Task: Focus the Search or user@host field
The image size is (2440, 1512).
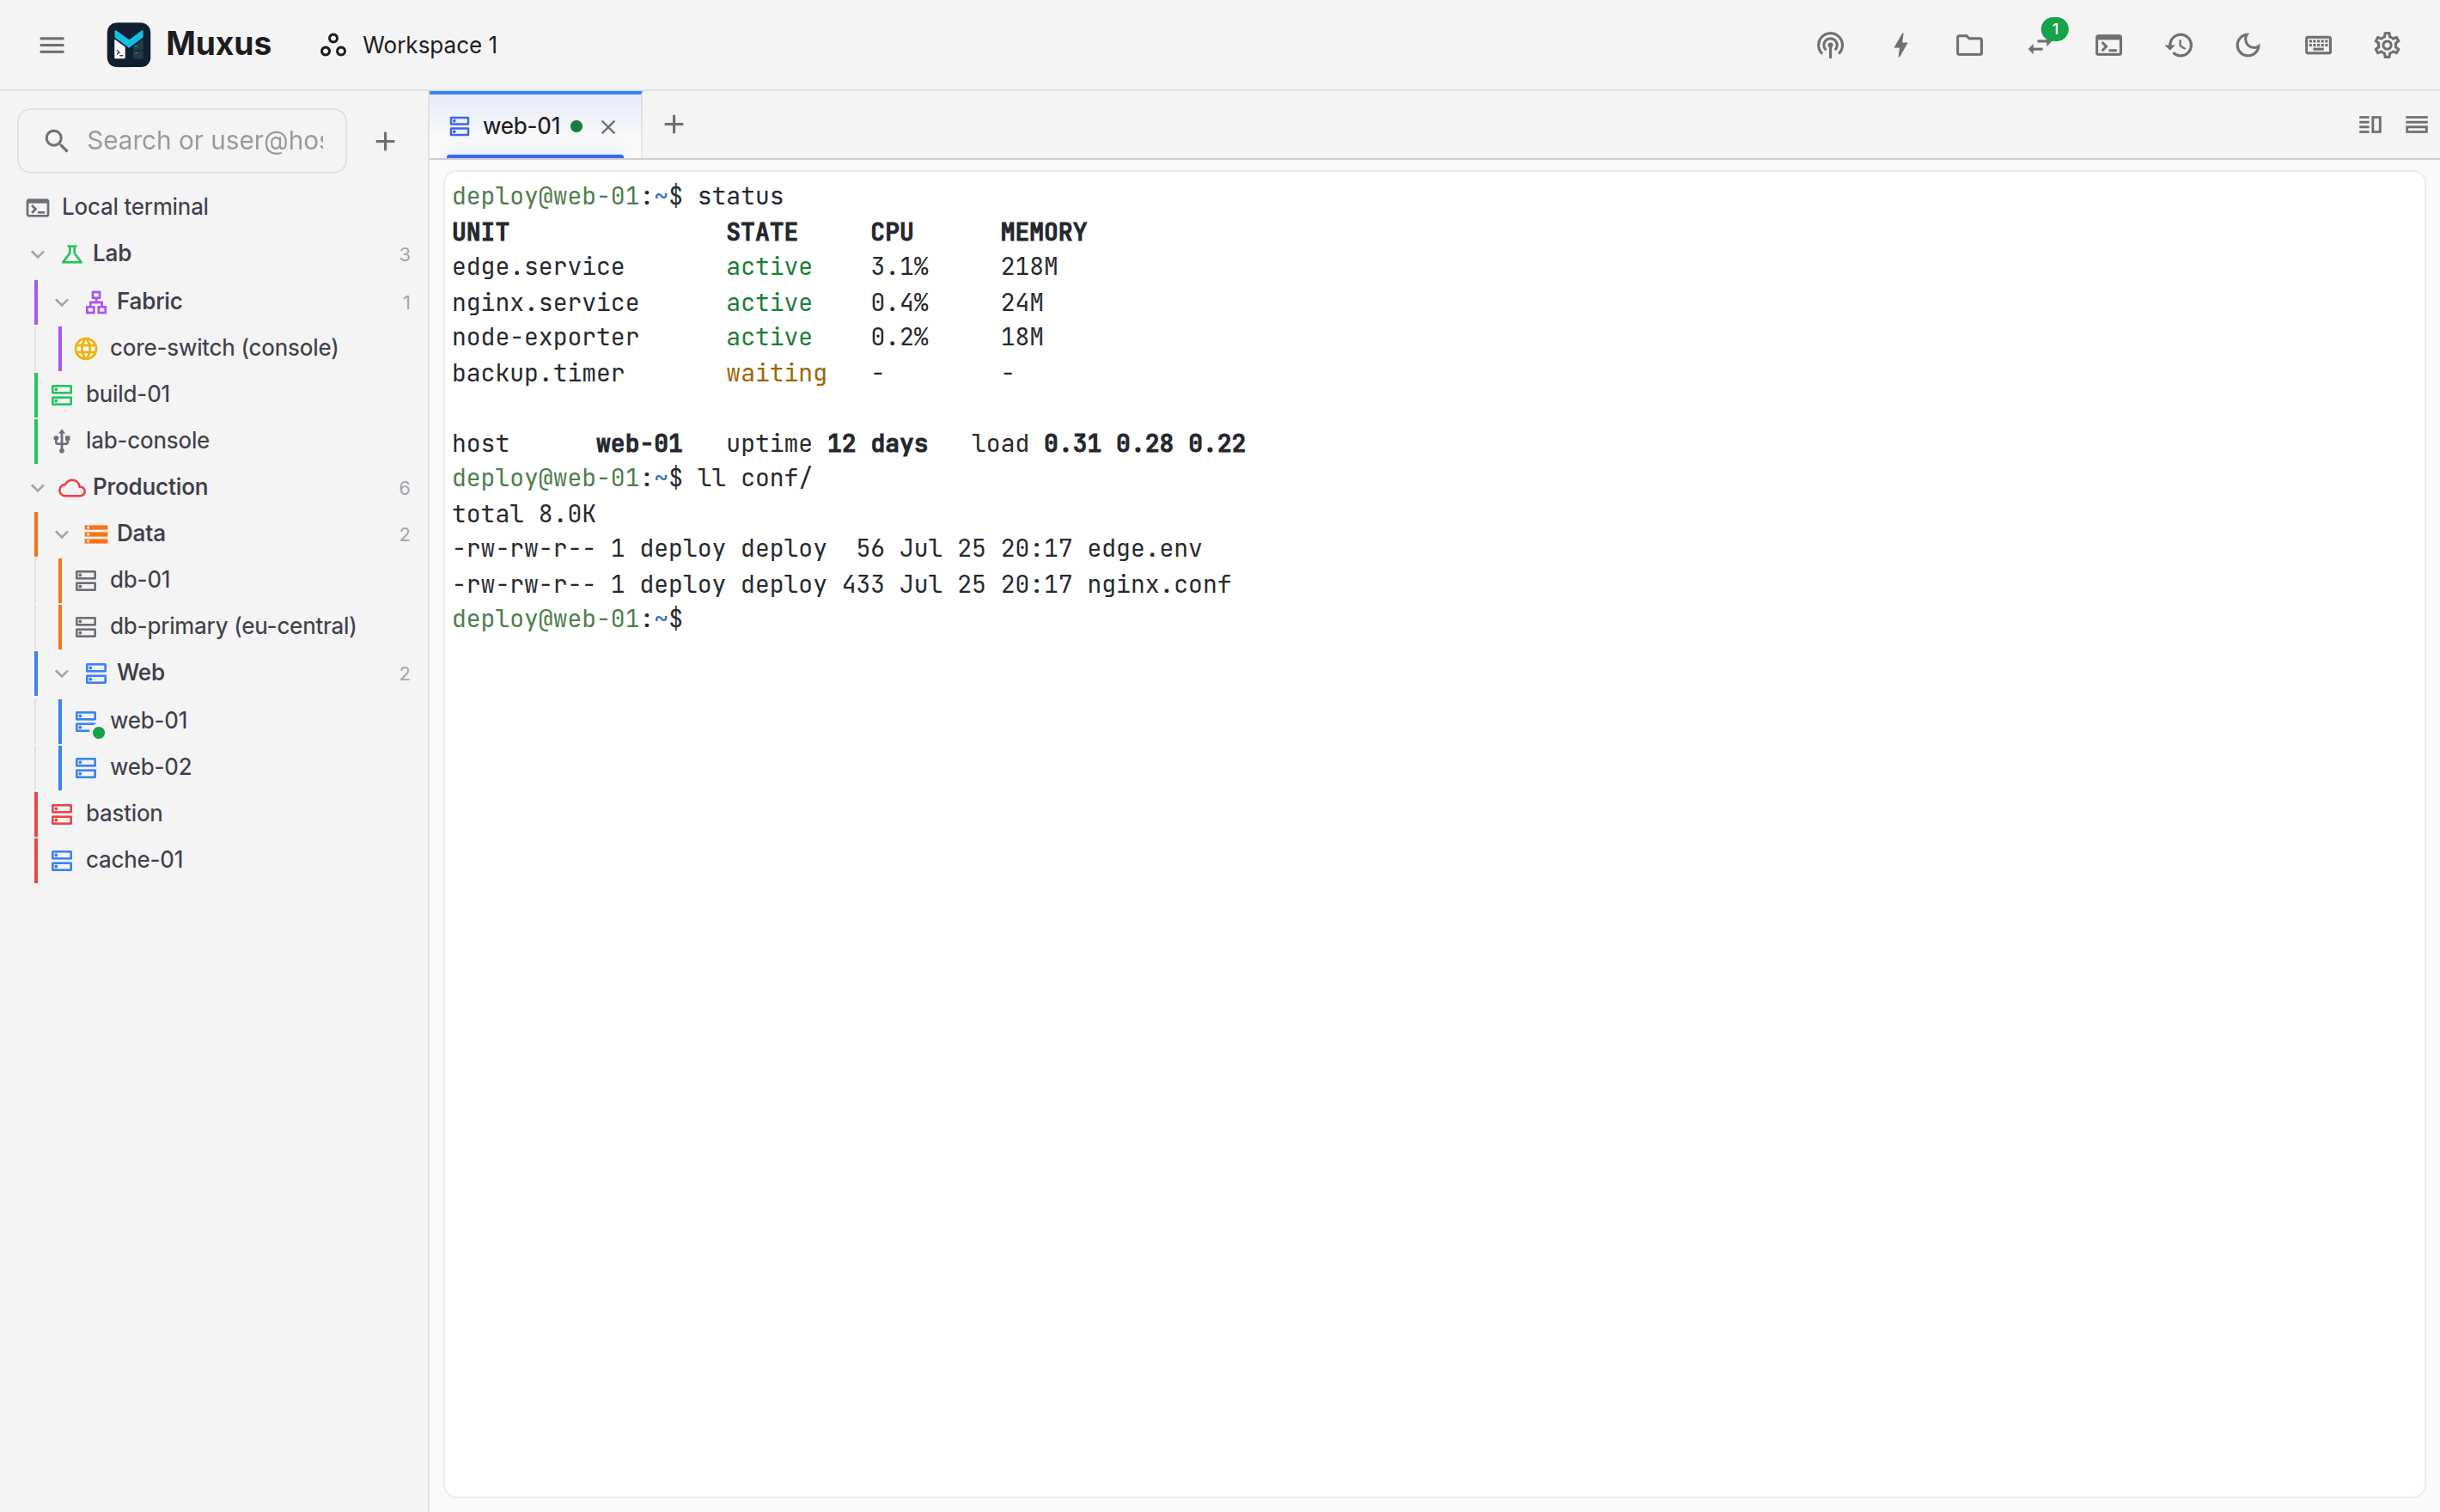Action: (182, 141)
